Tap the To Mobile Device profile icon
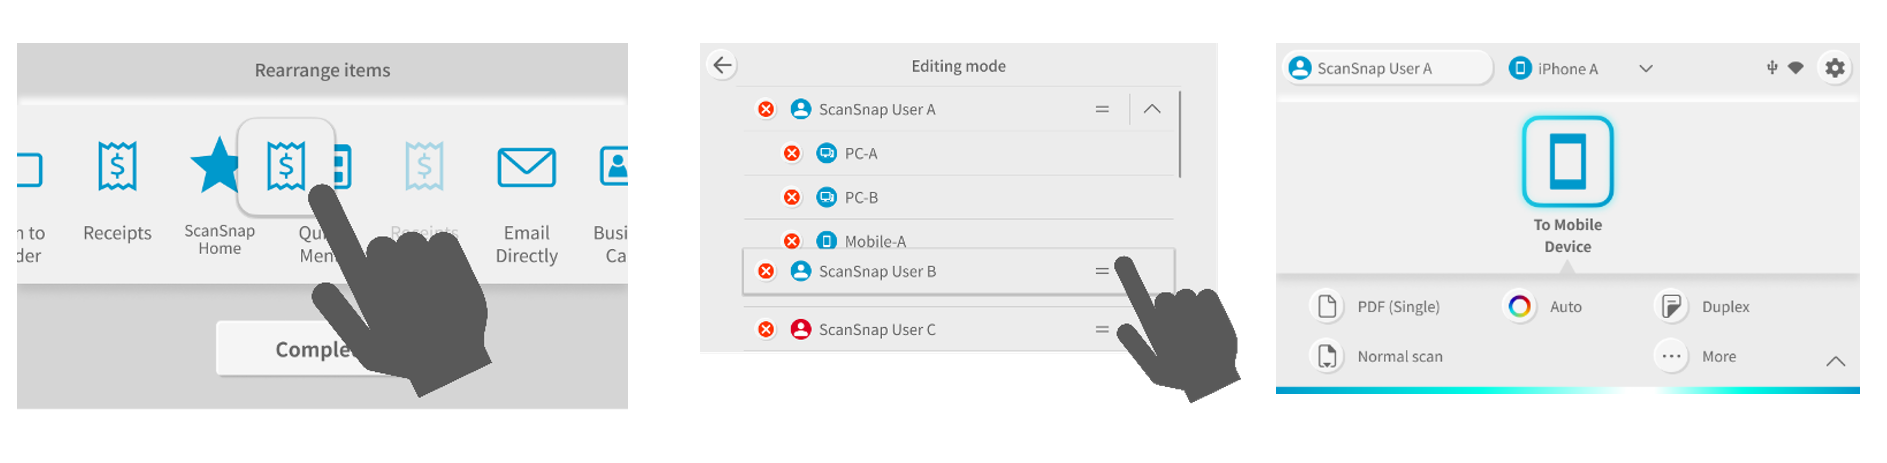The height and width of the screenshot is (463, 1887). tap(1567, 162)
